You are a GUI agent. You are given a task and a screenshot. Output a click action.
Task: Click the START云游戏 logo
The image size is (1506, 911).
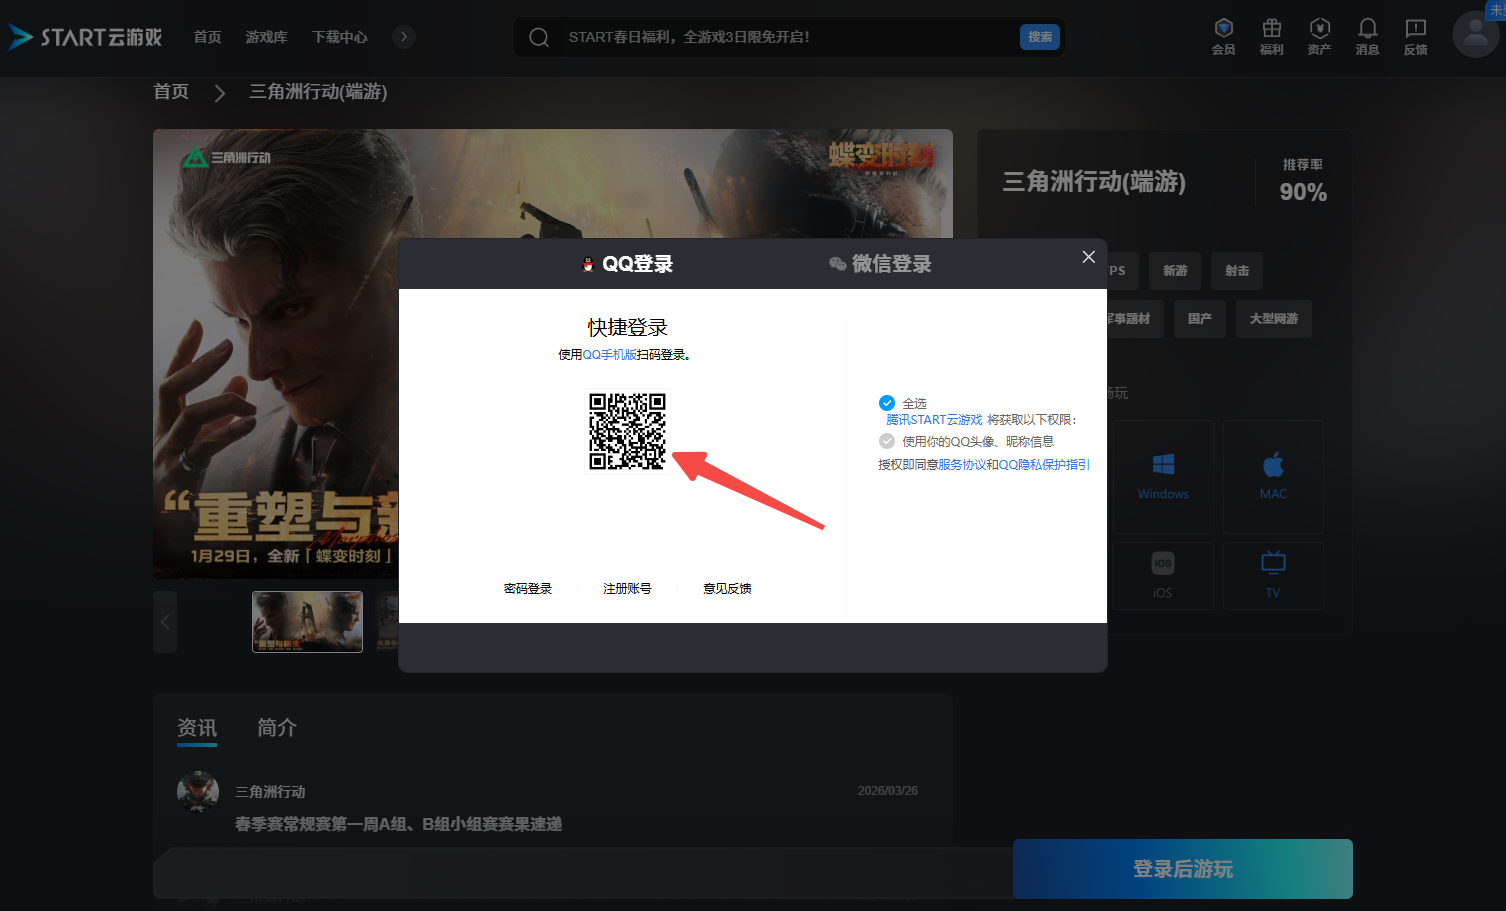point(85,36)
